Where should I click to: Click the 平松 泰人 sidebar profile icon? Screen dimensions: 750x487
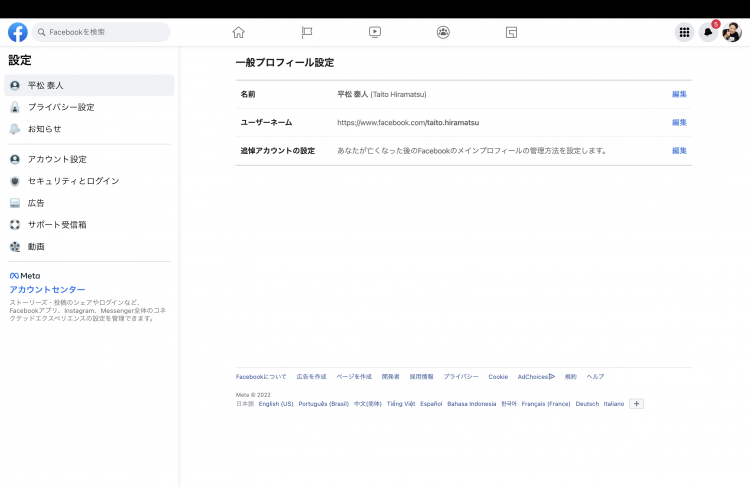[x=15, y=85]
